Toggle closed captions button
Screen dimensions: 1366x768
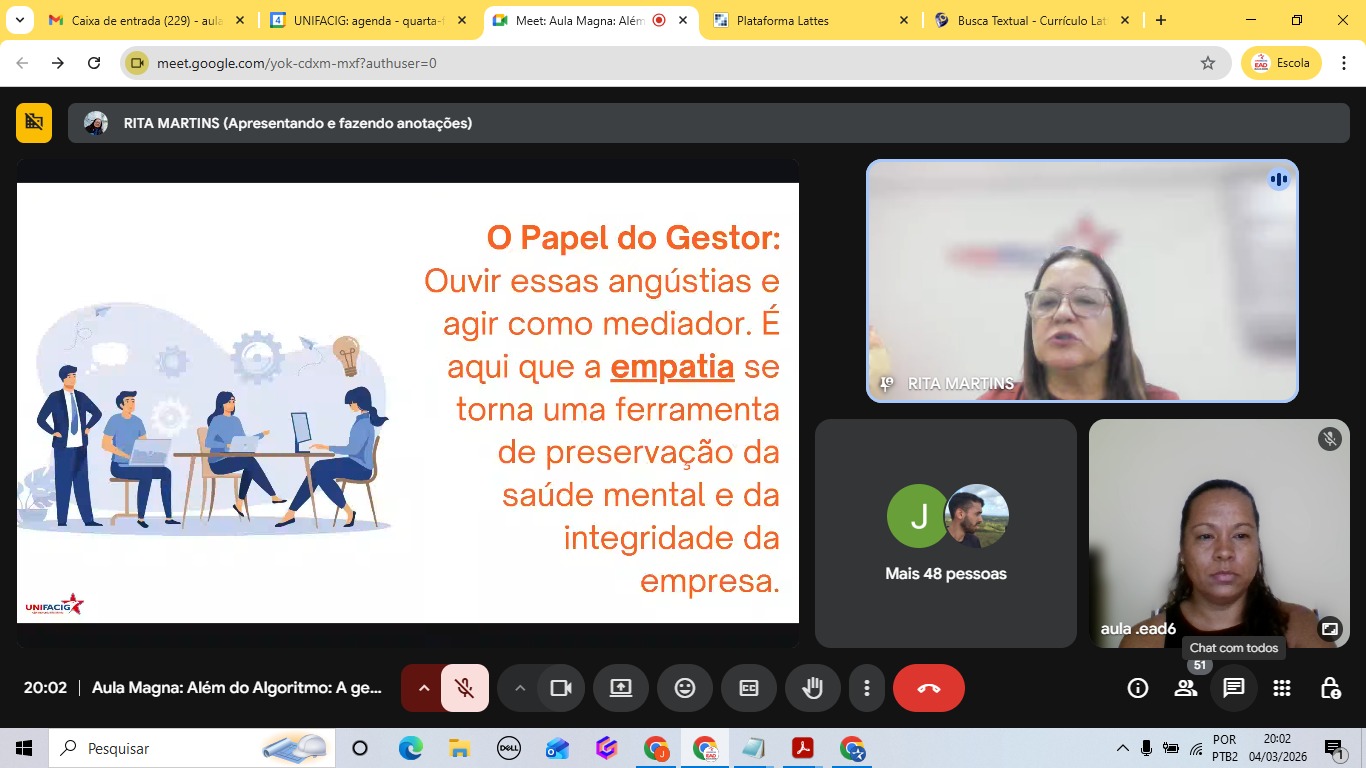[748, 688]
